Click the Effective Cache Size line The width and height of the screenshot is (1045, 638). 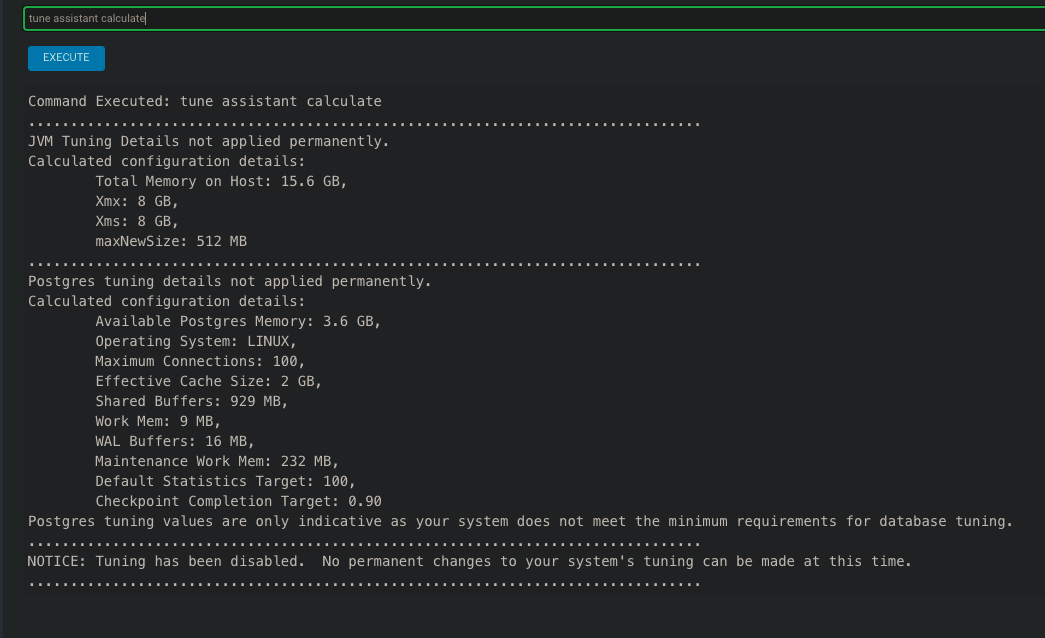click(x=208, y=381)
